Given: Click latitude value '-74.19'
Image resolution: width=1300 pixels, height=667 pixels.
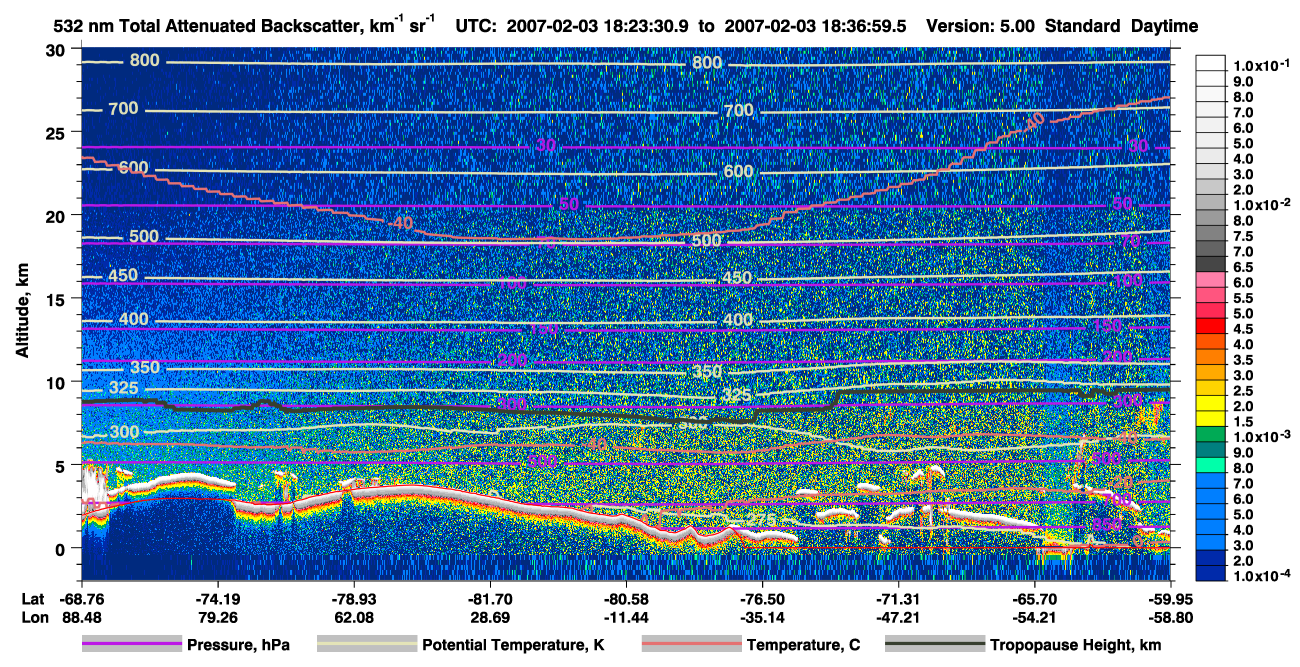Looking at the screenshot, I should pyautogui.click(x=216, y=599).
